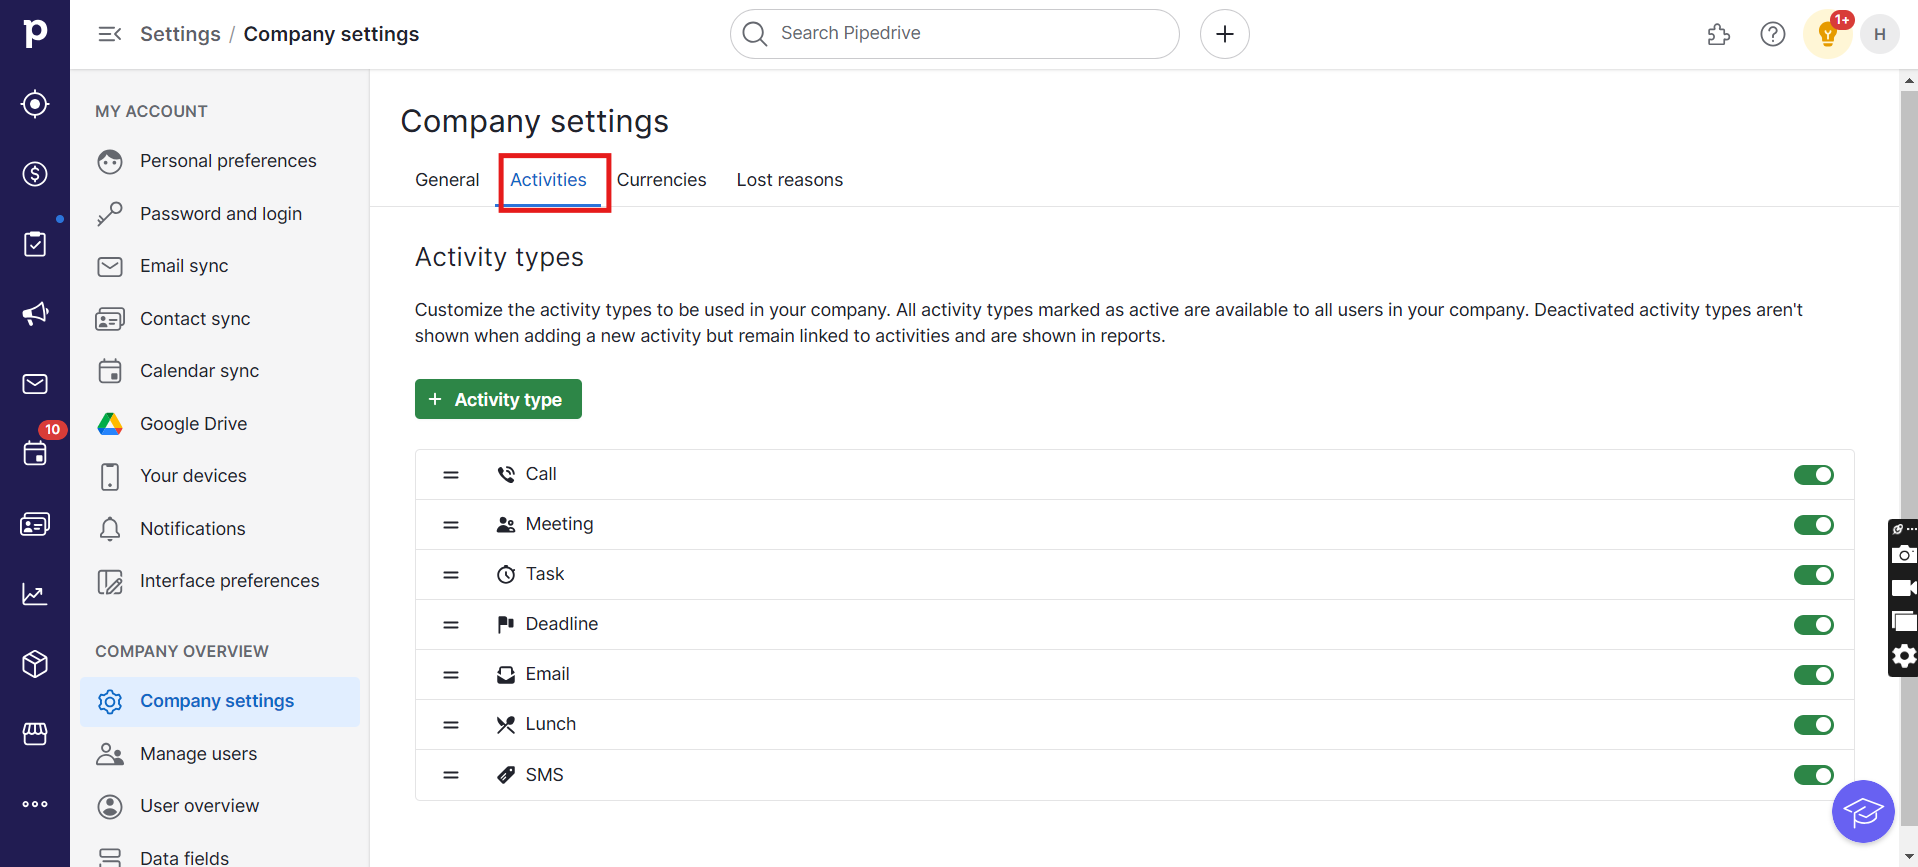Image resolution: width=1918 pixels, height=867 pixels.
Task: Open Calendar sync settings
Action: (220, 371)
